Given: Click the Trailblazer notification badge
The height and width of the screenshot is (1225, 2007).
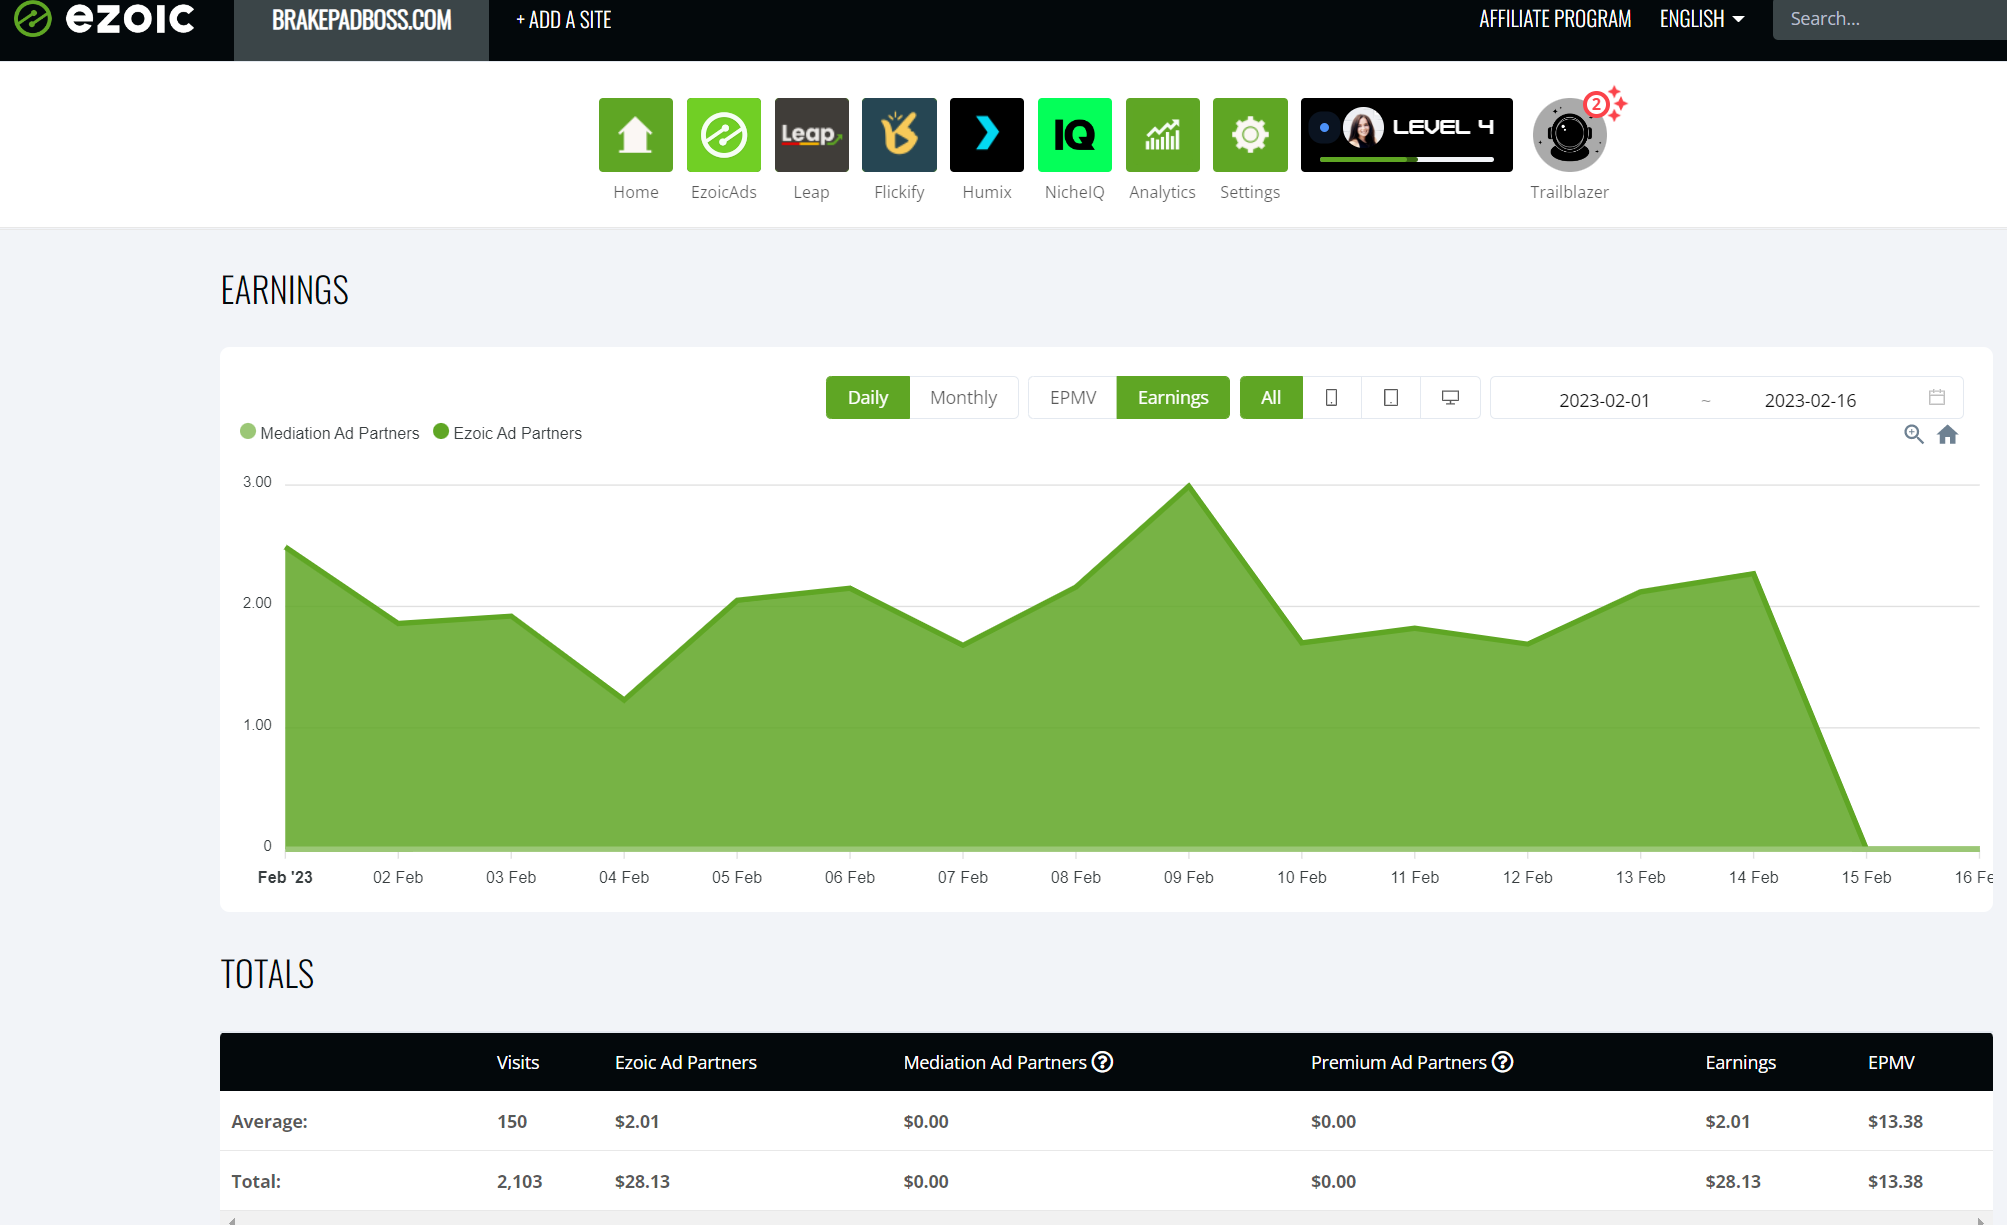Looking at the screenshot, I should click(1596, 104).
